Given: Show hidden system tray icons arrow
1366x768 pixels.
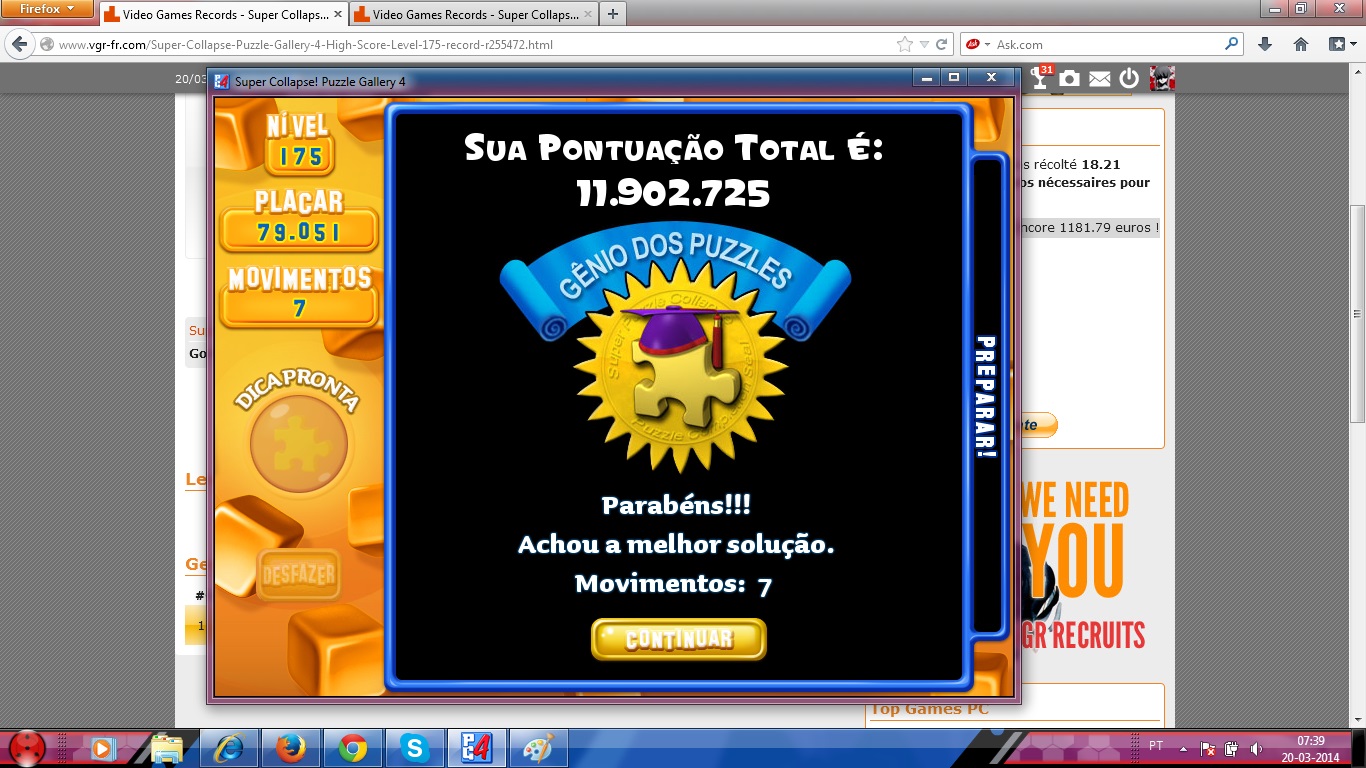Looking at the screenshot, I should click(x=1184, y=748).
